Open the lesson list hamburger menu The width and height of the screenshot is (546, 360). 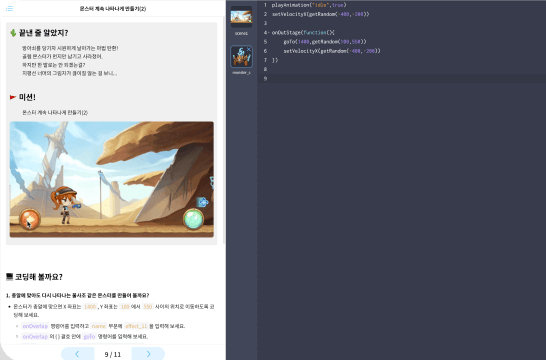[9, 8]
